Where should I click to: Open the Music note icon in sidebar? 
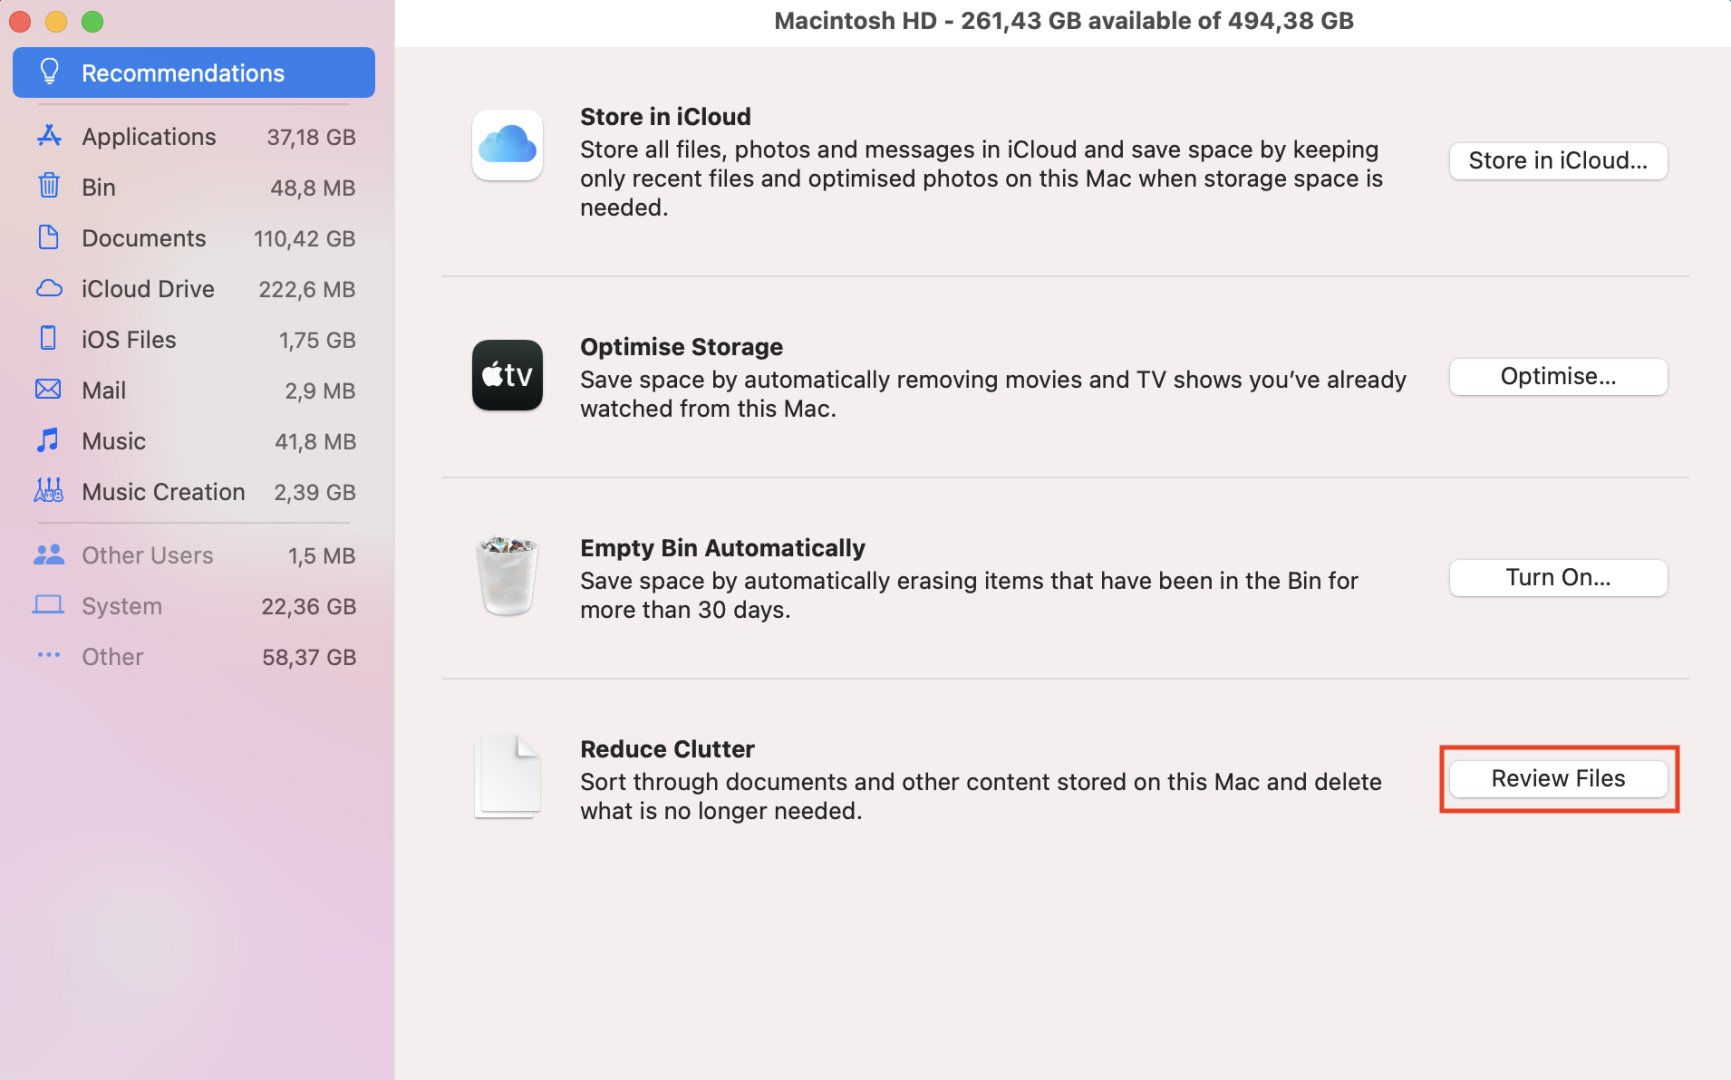click(x=48, y=441)
